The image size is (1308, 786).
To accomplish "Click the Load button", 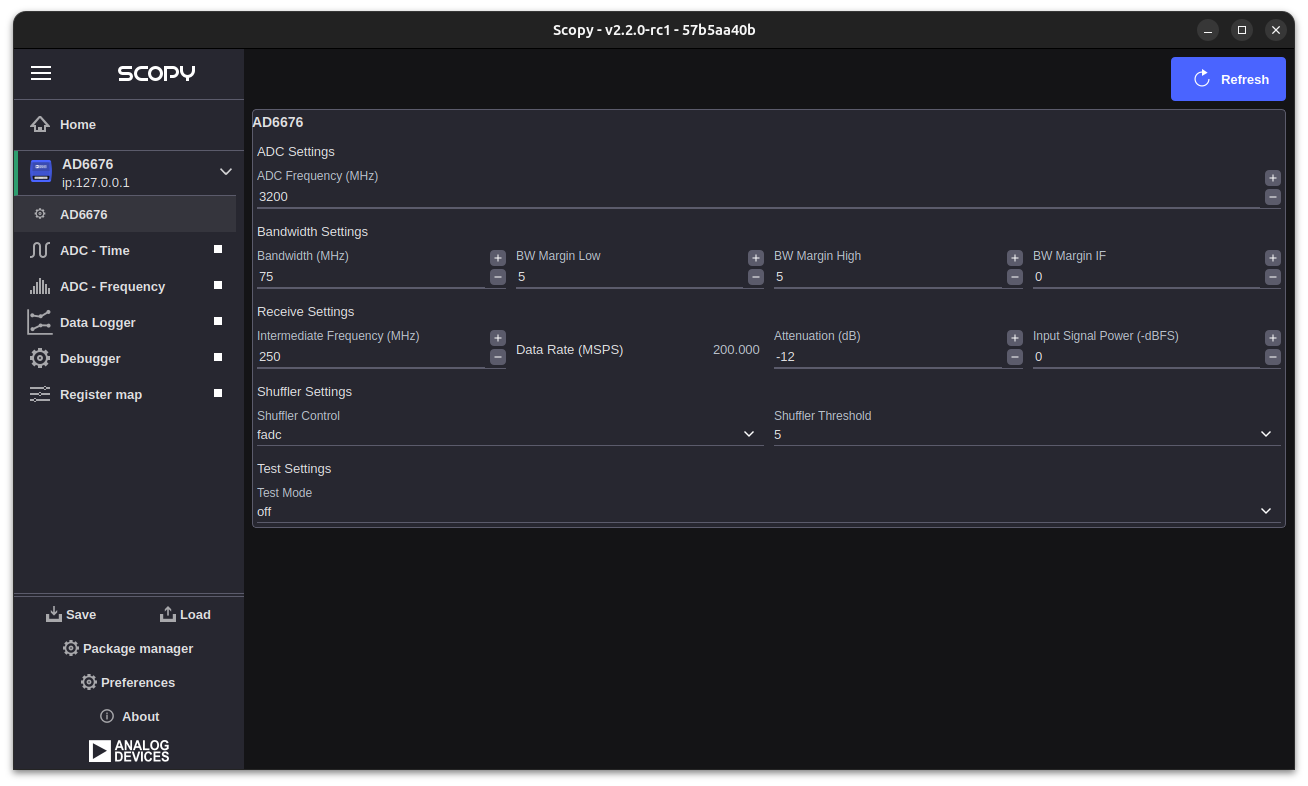I will pyautogui.click(x=186, y=614).
